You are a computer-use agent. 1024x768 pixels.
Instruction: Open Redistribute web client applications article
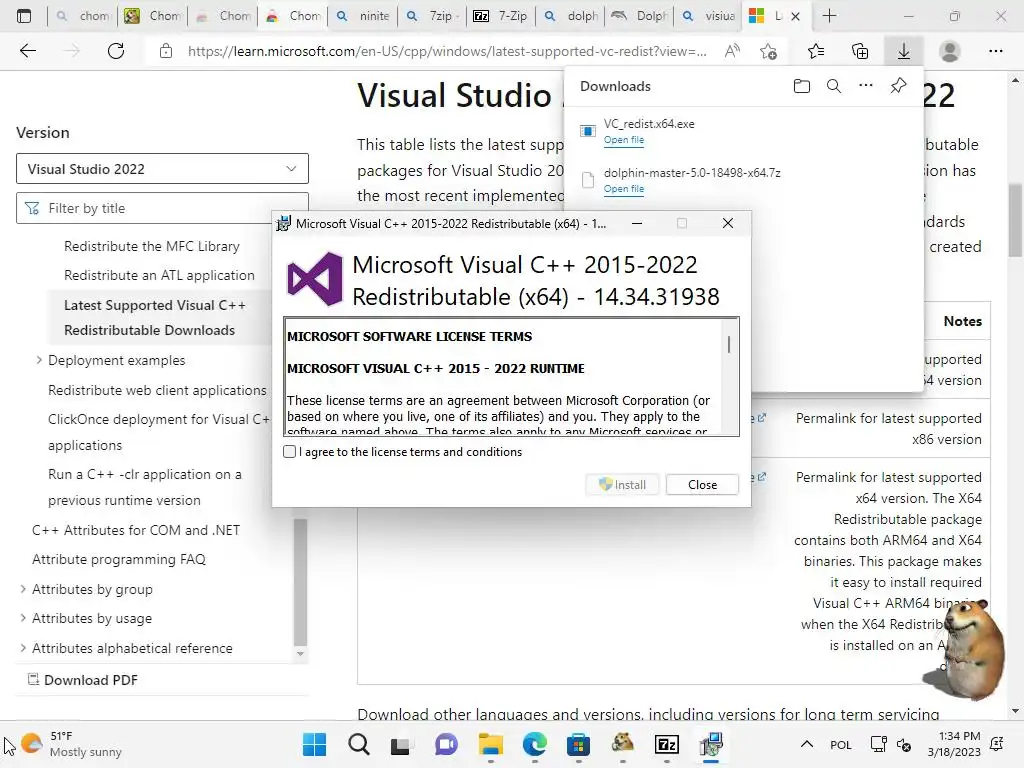click(157, 390)
